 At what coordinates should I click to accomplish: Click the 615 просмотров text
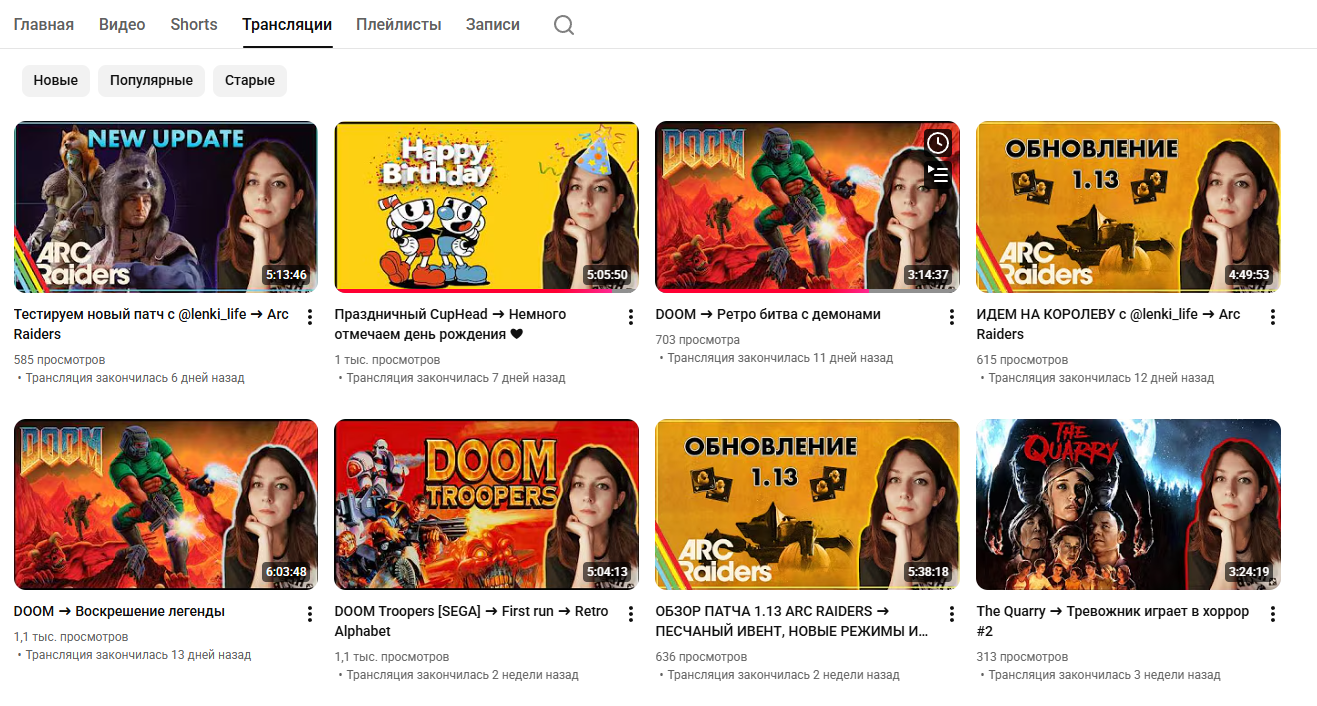pyautogui.click(x=1022, y=360)
